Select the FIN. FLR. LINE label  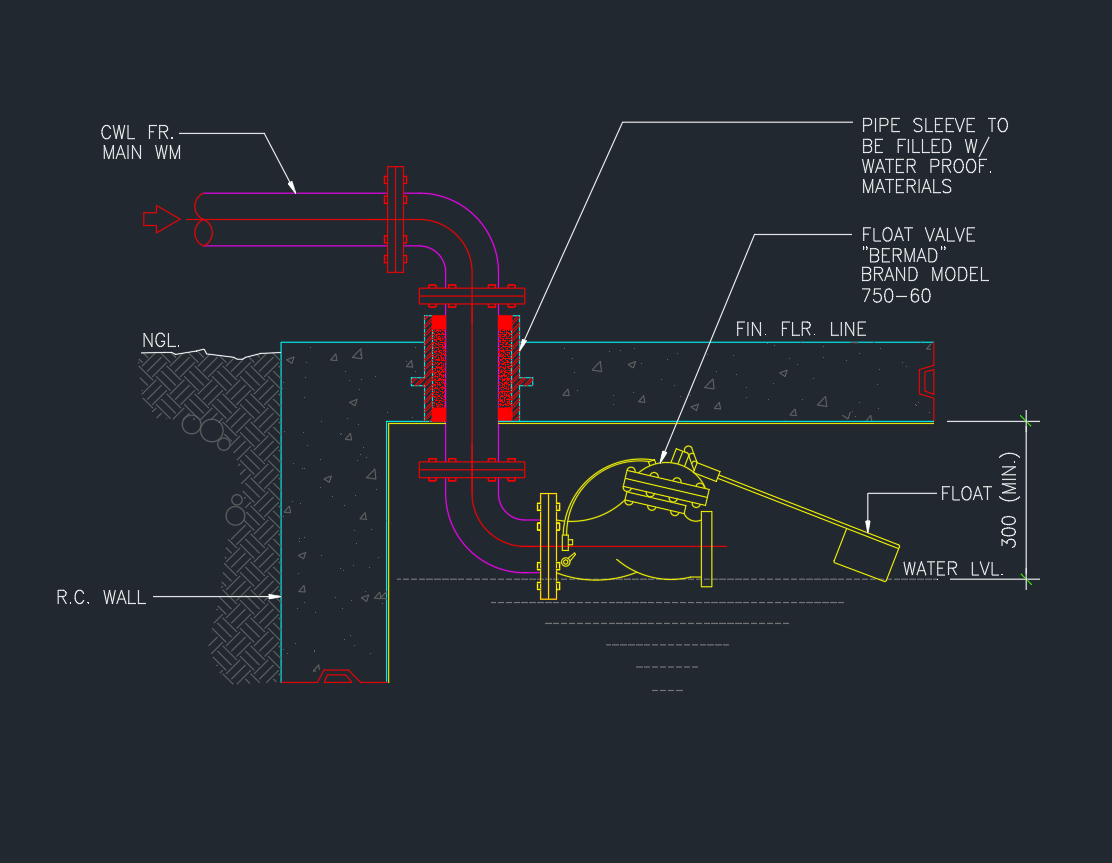point(800,329)
